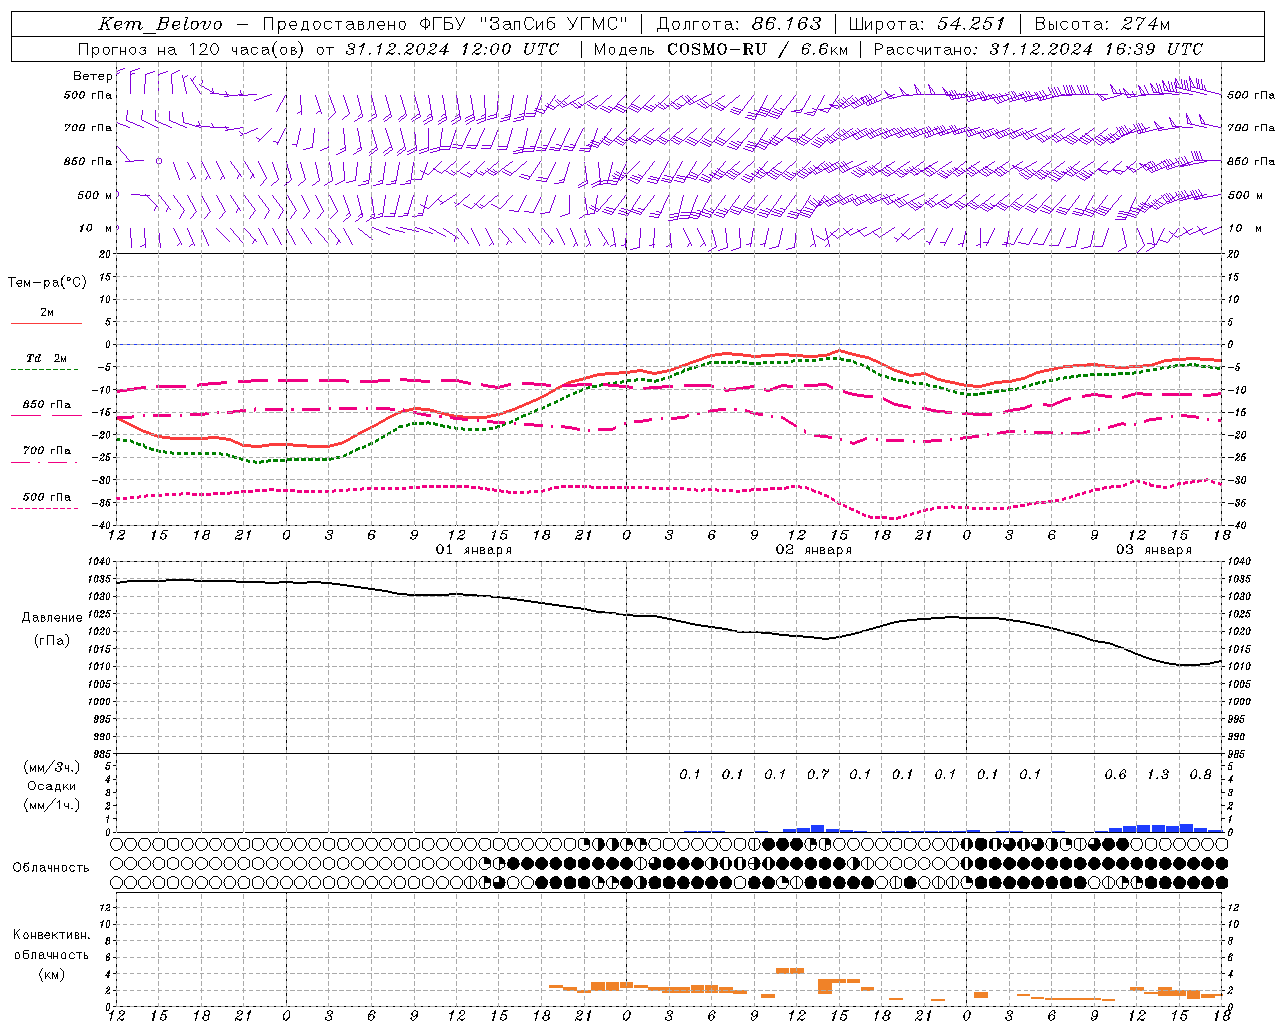Click the elevation text 'Высота: 274м'

tap(1101, 24)
